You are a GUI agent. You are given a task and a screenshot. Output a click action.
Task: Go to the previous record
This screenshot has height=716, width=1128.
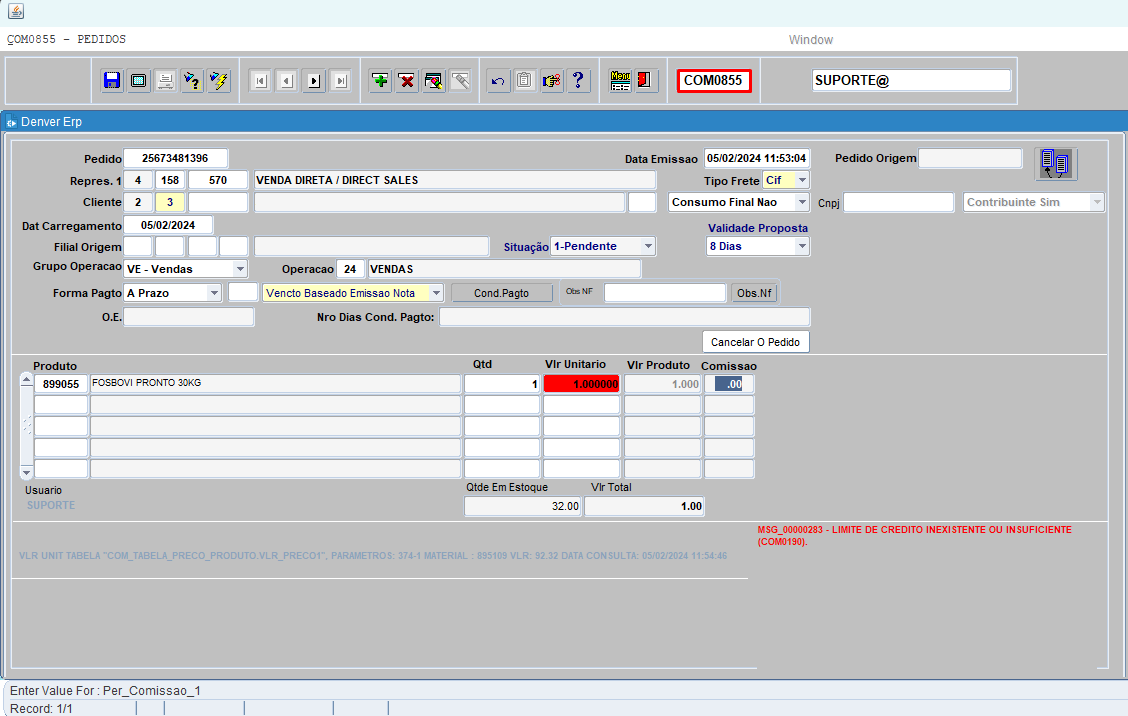point(287,81)
